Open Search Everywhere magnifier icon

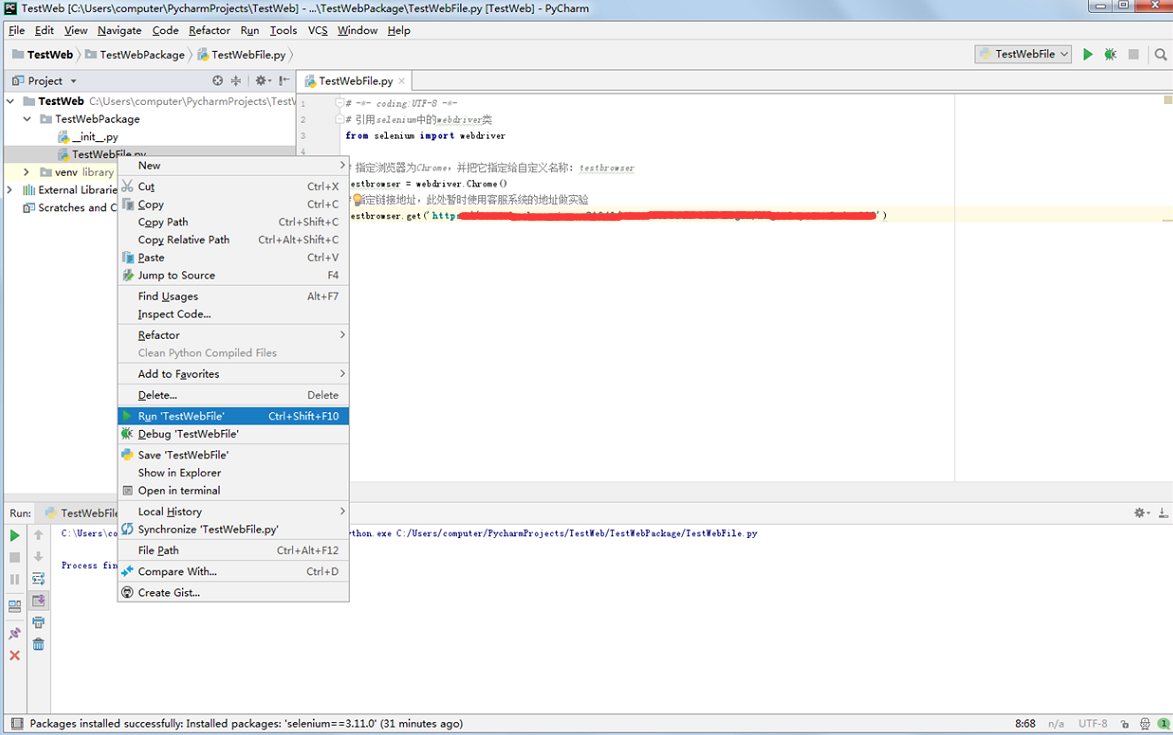[1160, 54]
